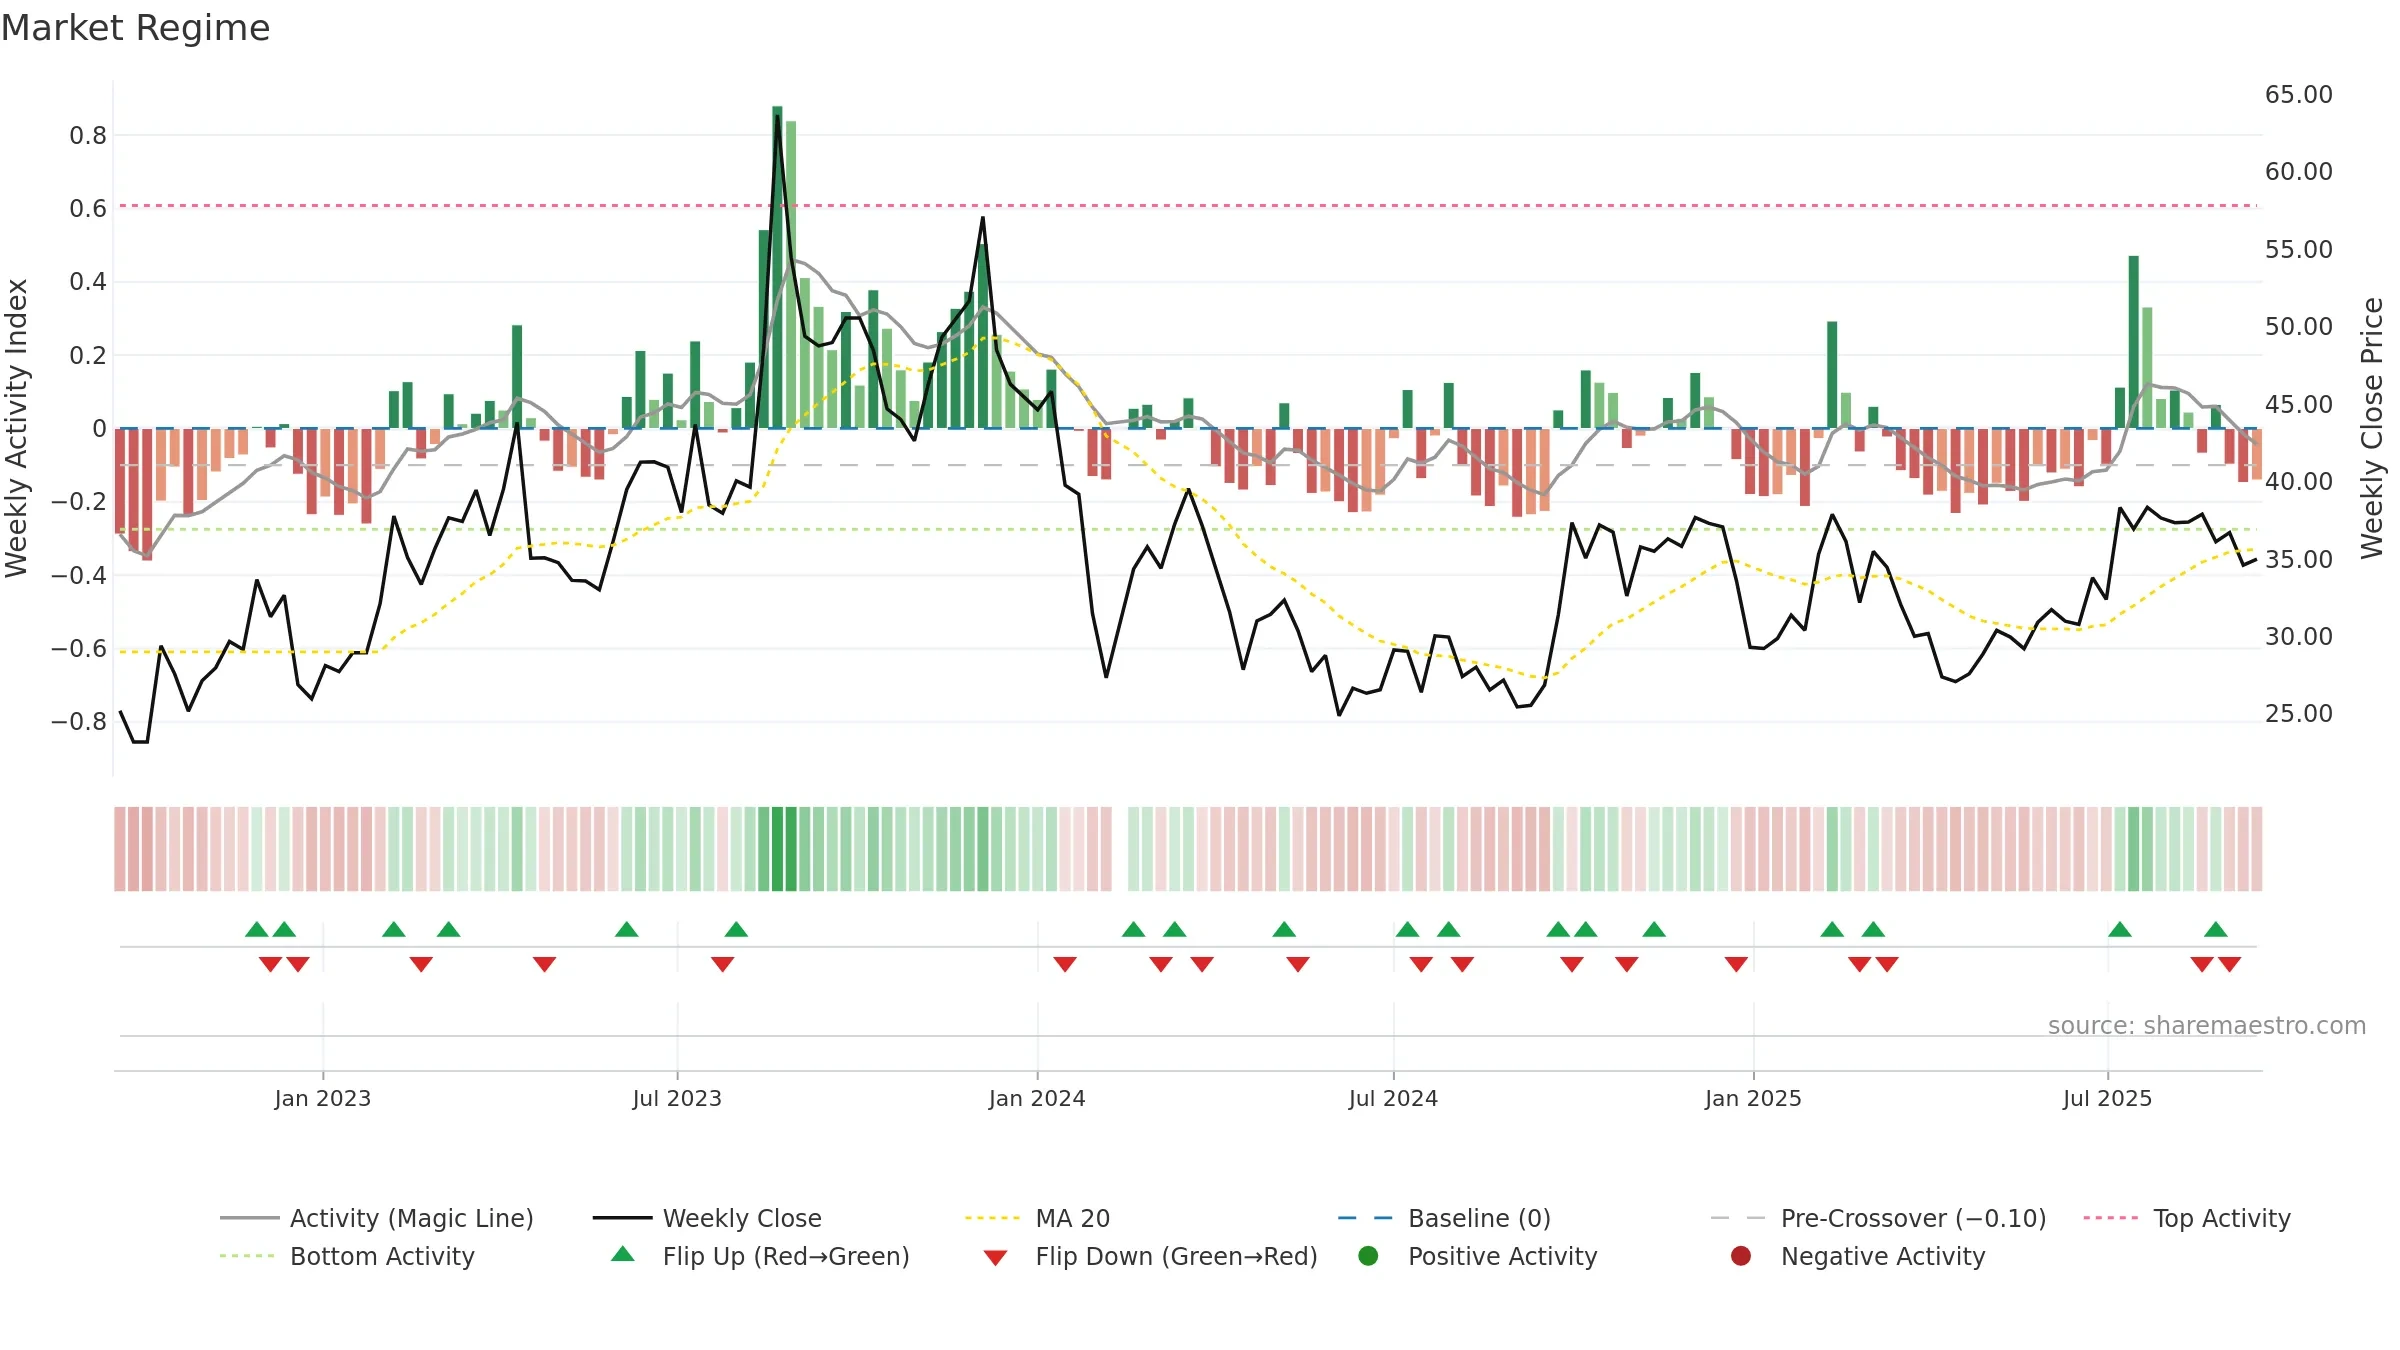This screenshot has height=1350, width=2400.
Task: Click the 25.00 price axis tick
Action: 2299,714
